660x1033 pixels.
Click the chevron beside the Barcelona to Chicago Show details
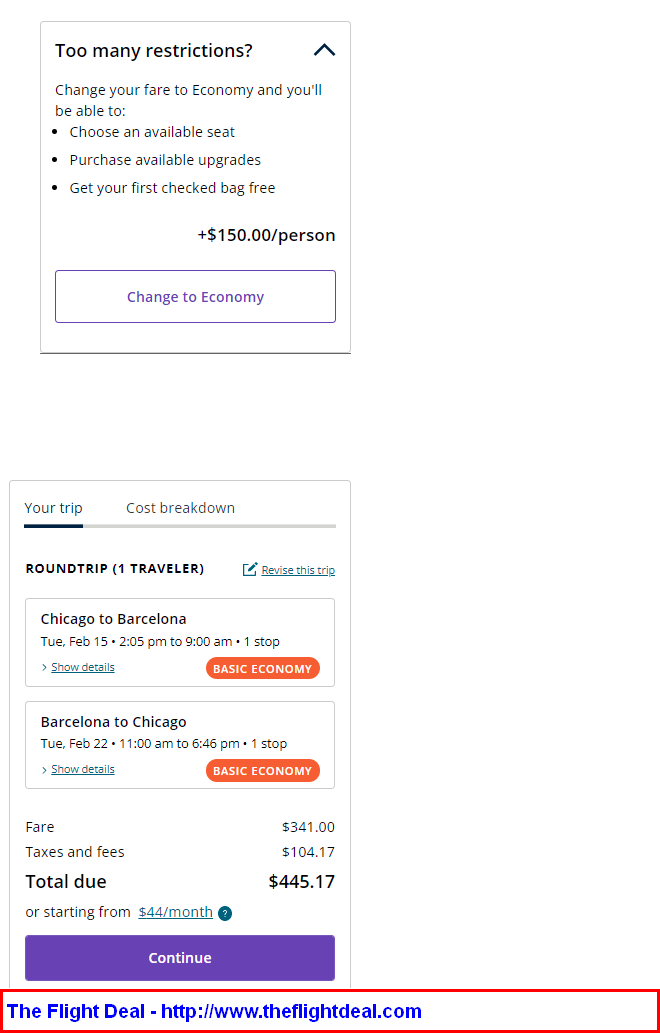pos(44,770)
